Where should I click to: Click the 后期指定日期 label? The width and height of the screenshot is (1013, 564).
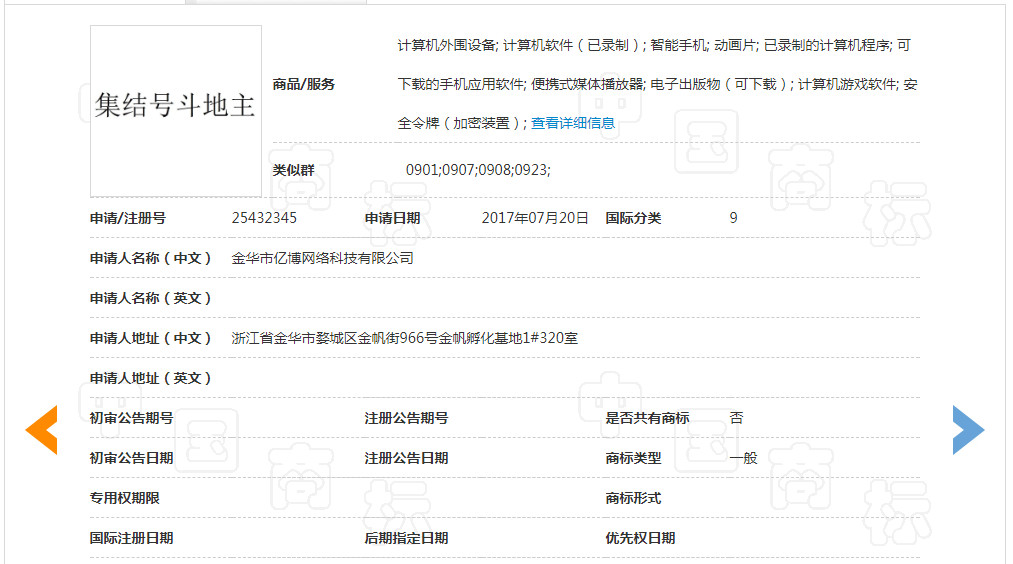(x=406, y=538)
